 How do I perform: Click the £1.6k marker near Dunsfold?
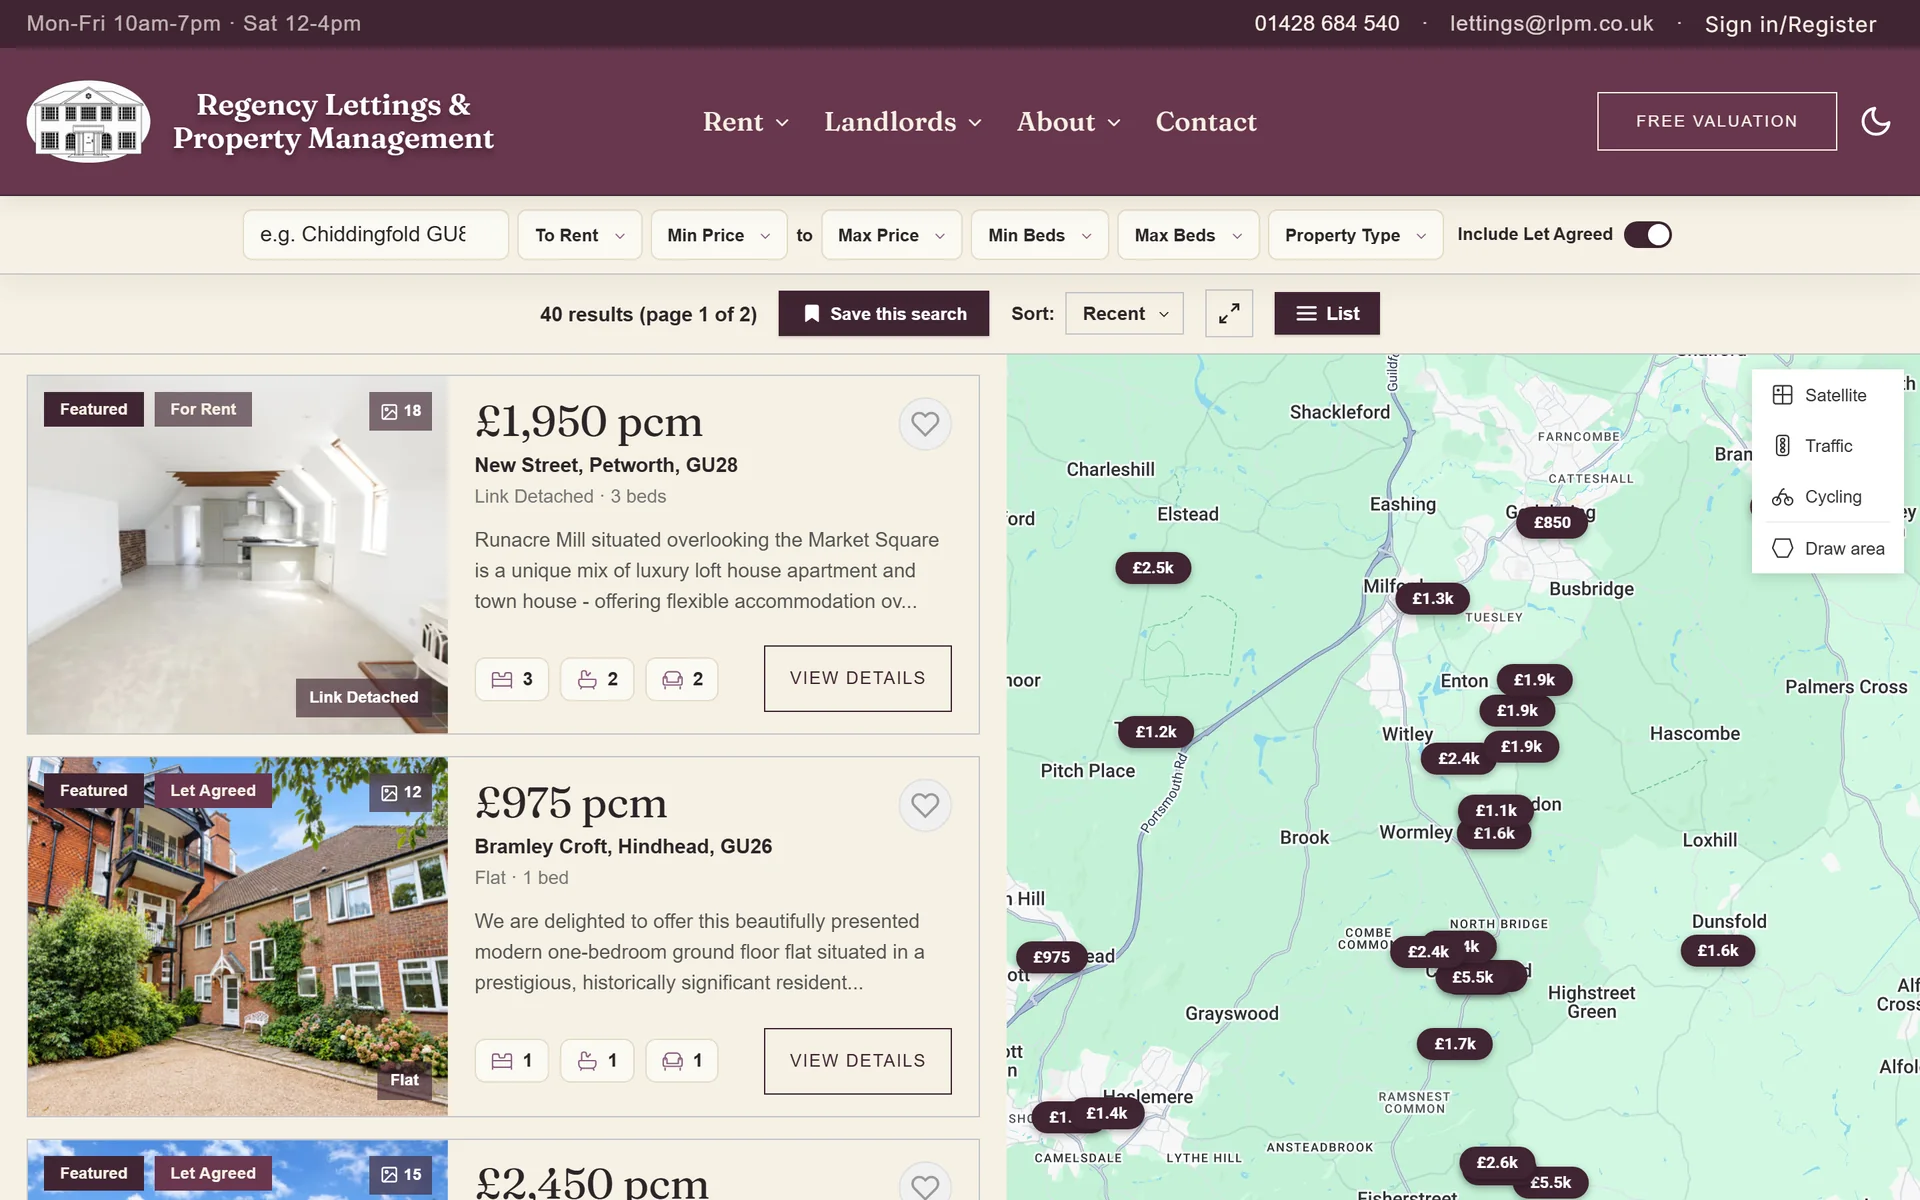coord(1718,951)
